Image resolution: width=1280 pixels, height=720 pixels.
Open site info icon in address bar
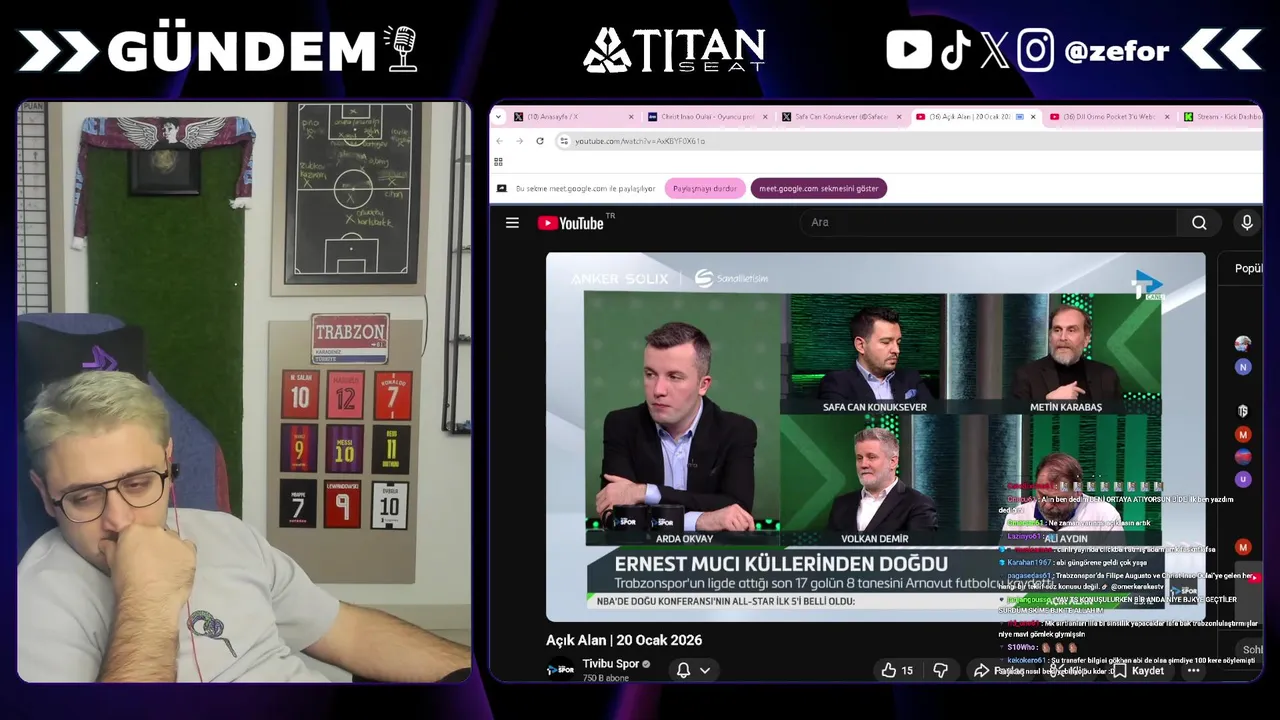pos(564,141)
